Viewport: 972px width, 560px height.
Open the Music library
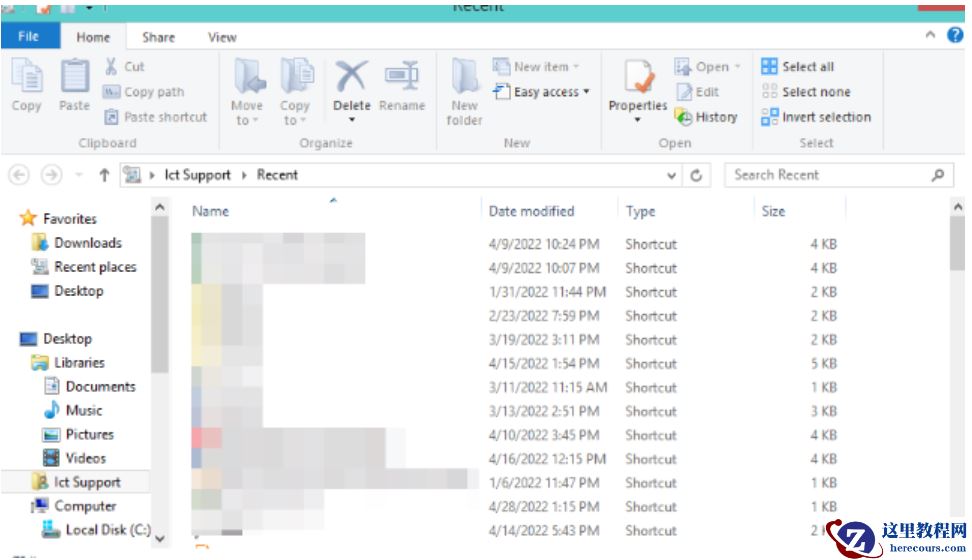(x=73, y=410)
